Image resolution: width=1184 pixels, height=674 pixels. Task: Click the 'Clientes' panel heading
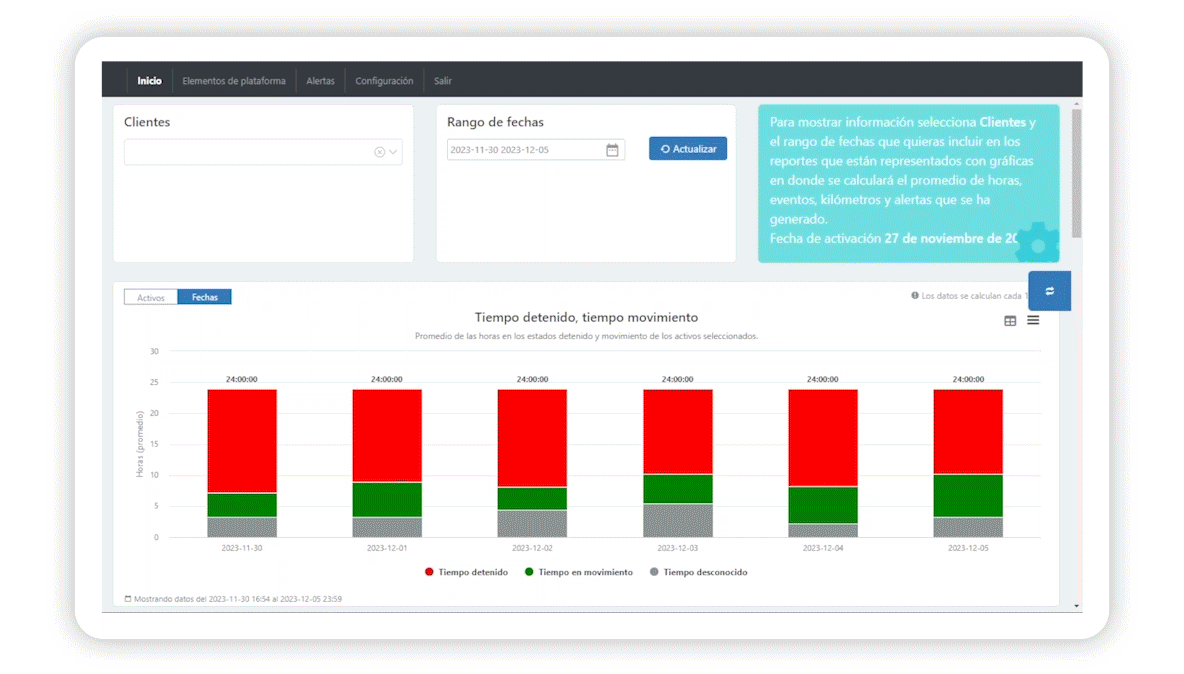(x=147, y=122)
